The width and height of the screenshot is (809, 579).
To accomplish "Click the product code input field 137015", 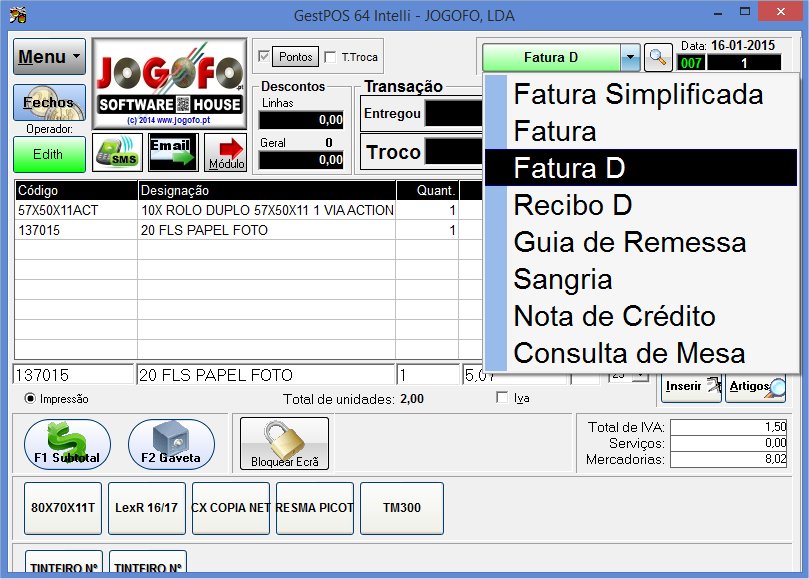I will tap(72, 375).
